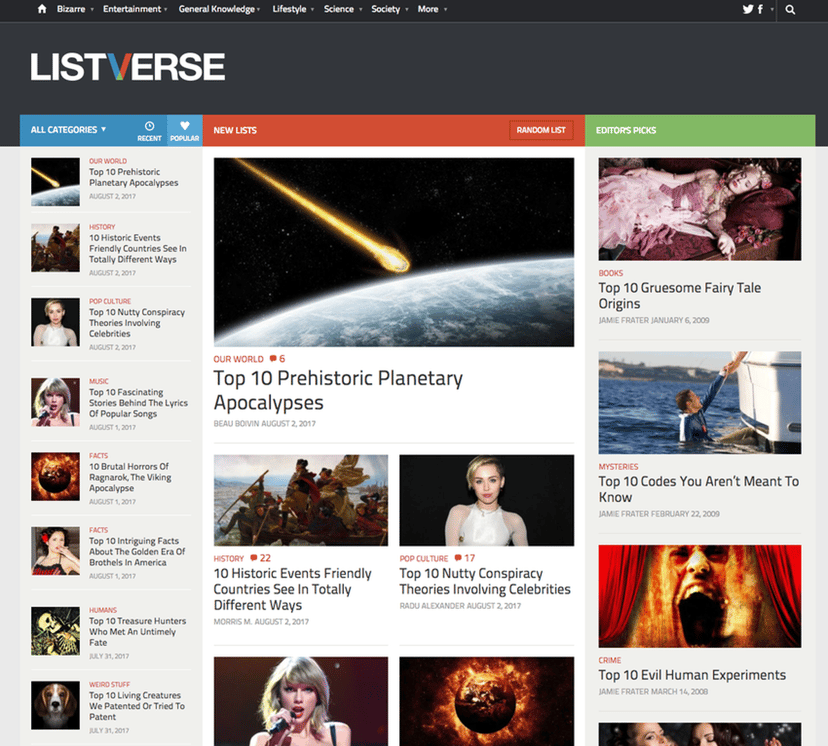This screenshot has height=746, width=828.
Task: Click the search magnifier icon
Action: coord(790,10)
